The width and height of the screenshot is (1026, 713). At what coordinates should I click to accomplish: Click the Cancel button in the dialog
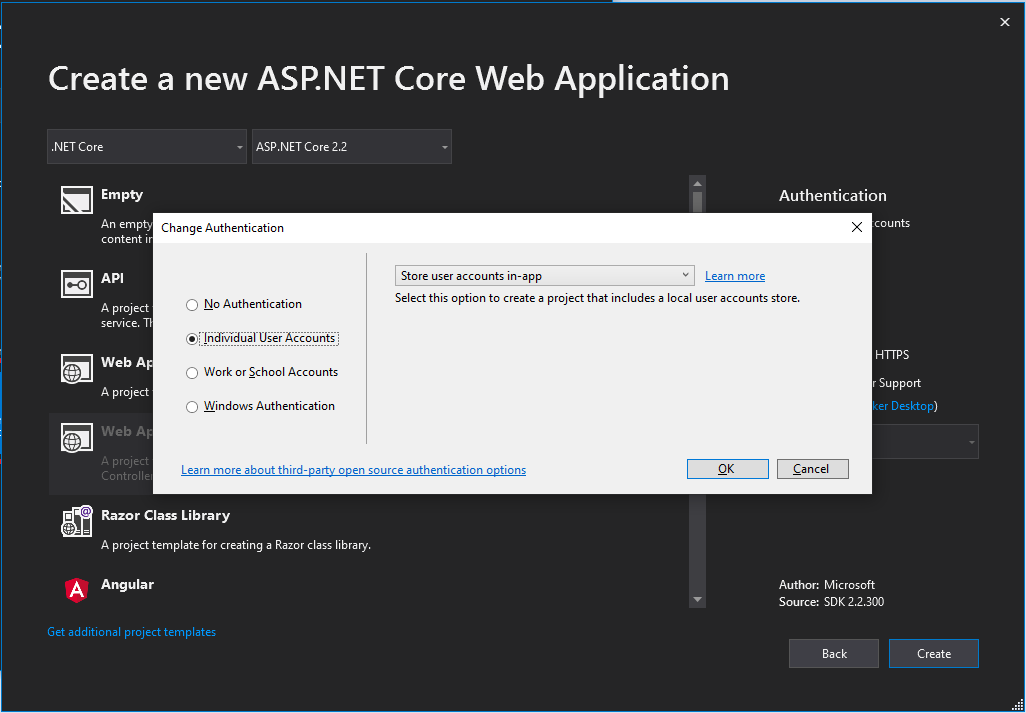[x=813, y=469]
